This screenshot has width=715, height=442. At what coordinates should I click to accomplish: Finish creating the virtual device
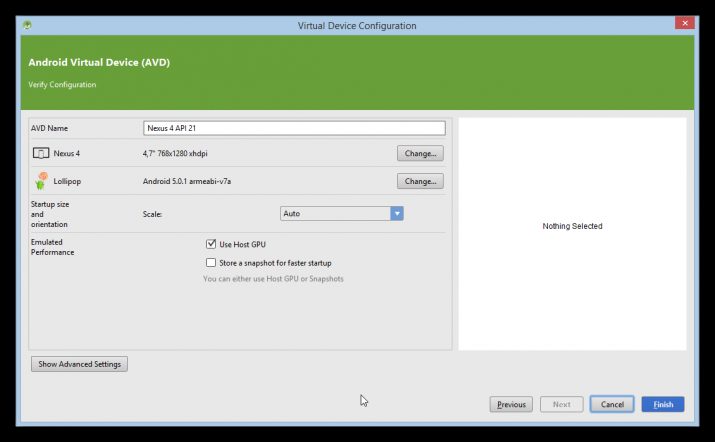(663, 404)
